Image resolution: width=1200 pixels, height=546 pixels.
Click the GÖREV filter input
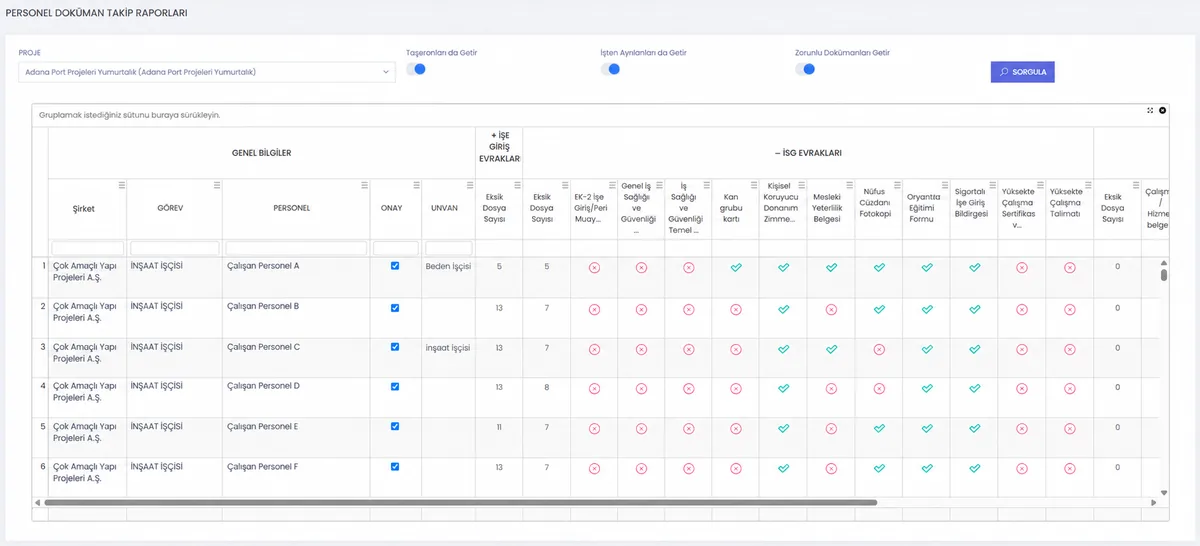click(x=175, y=248)
